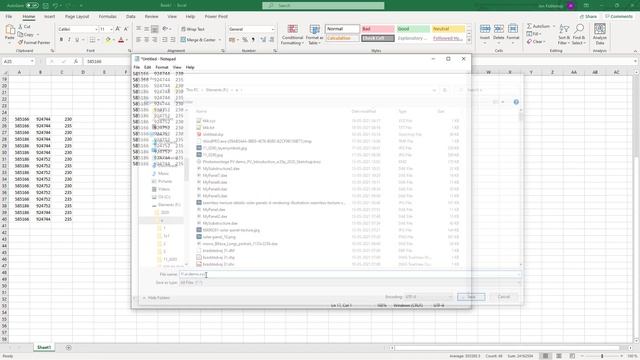The image size is (640, 360).
Task: Click the Share button in Excel
Action: click(x=588, y=16)
